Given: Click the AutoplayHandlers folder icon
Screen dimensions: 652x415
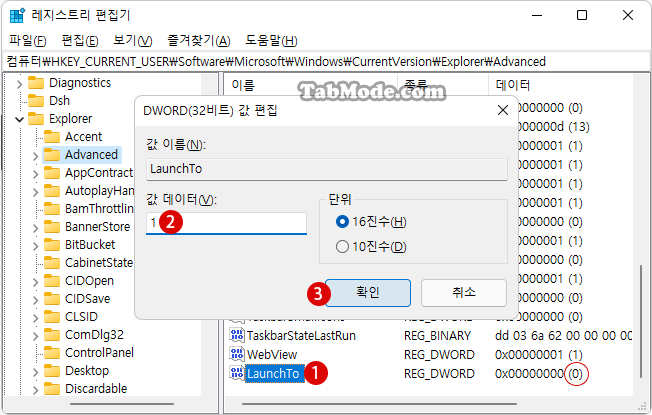Looking at the screenshot, I should [x=52, y=191].
